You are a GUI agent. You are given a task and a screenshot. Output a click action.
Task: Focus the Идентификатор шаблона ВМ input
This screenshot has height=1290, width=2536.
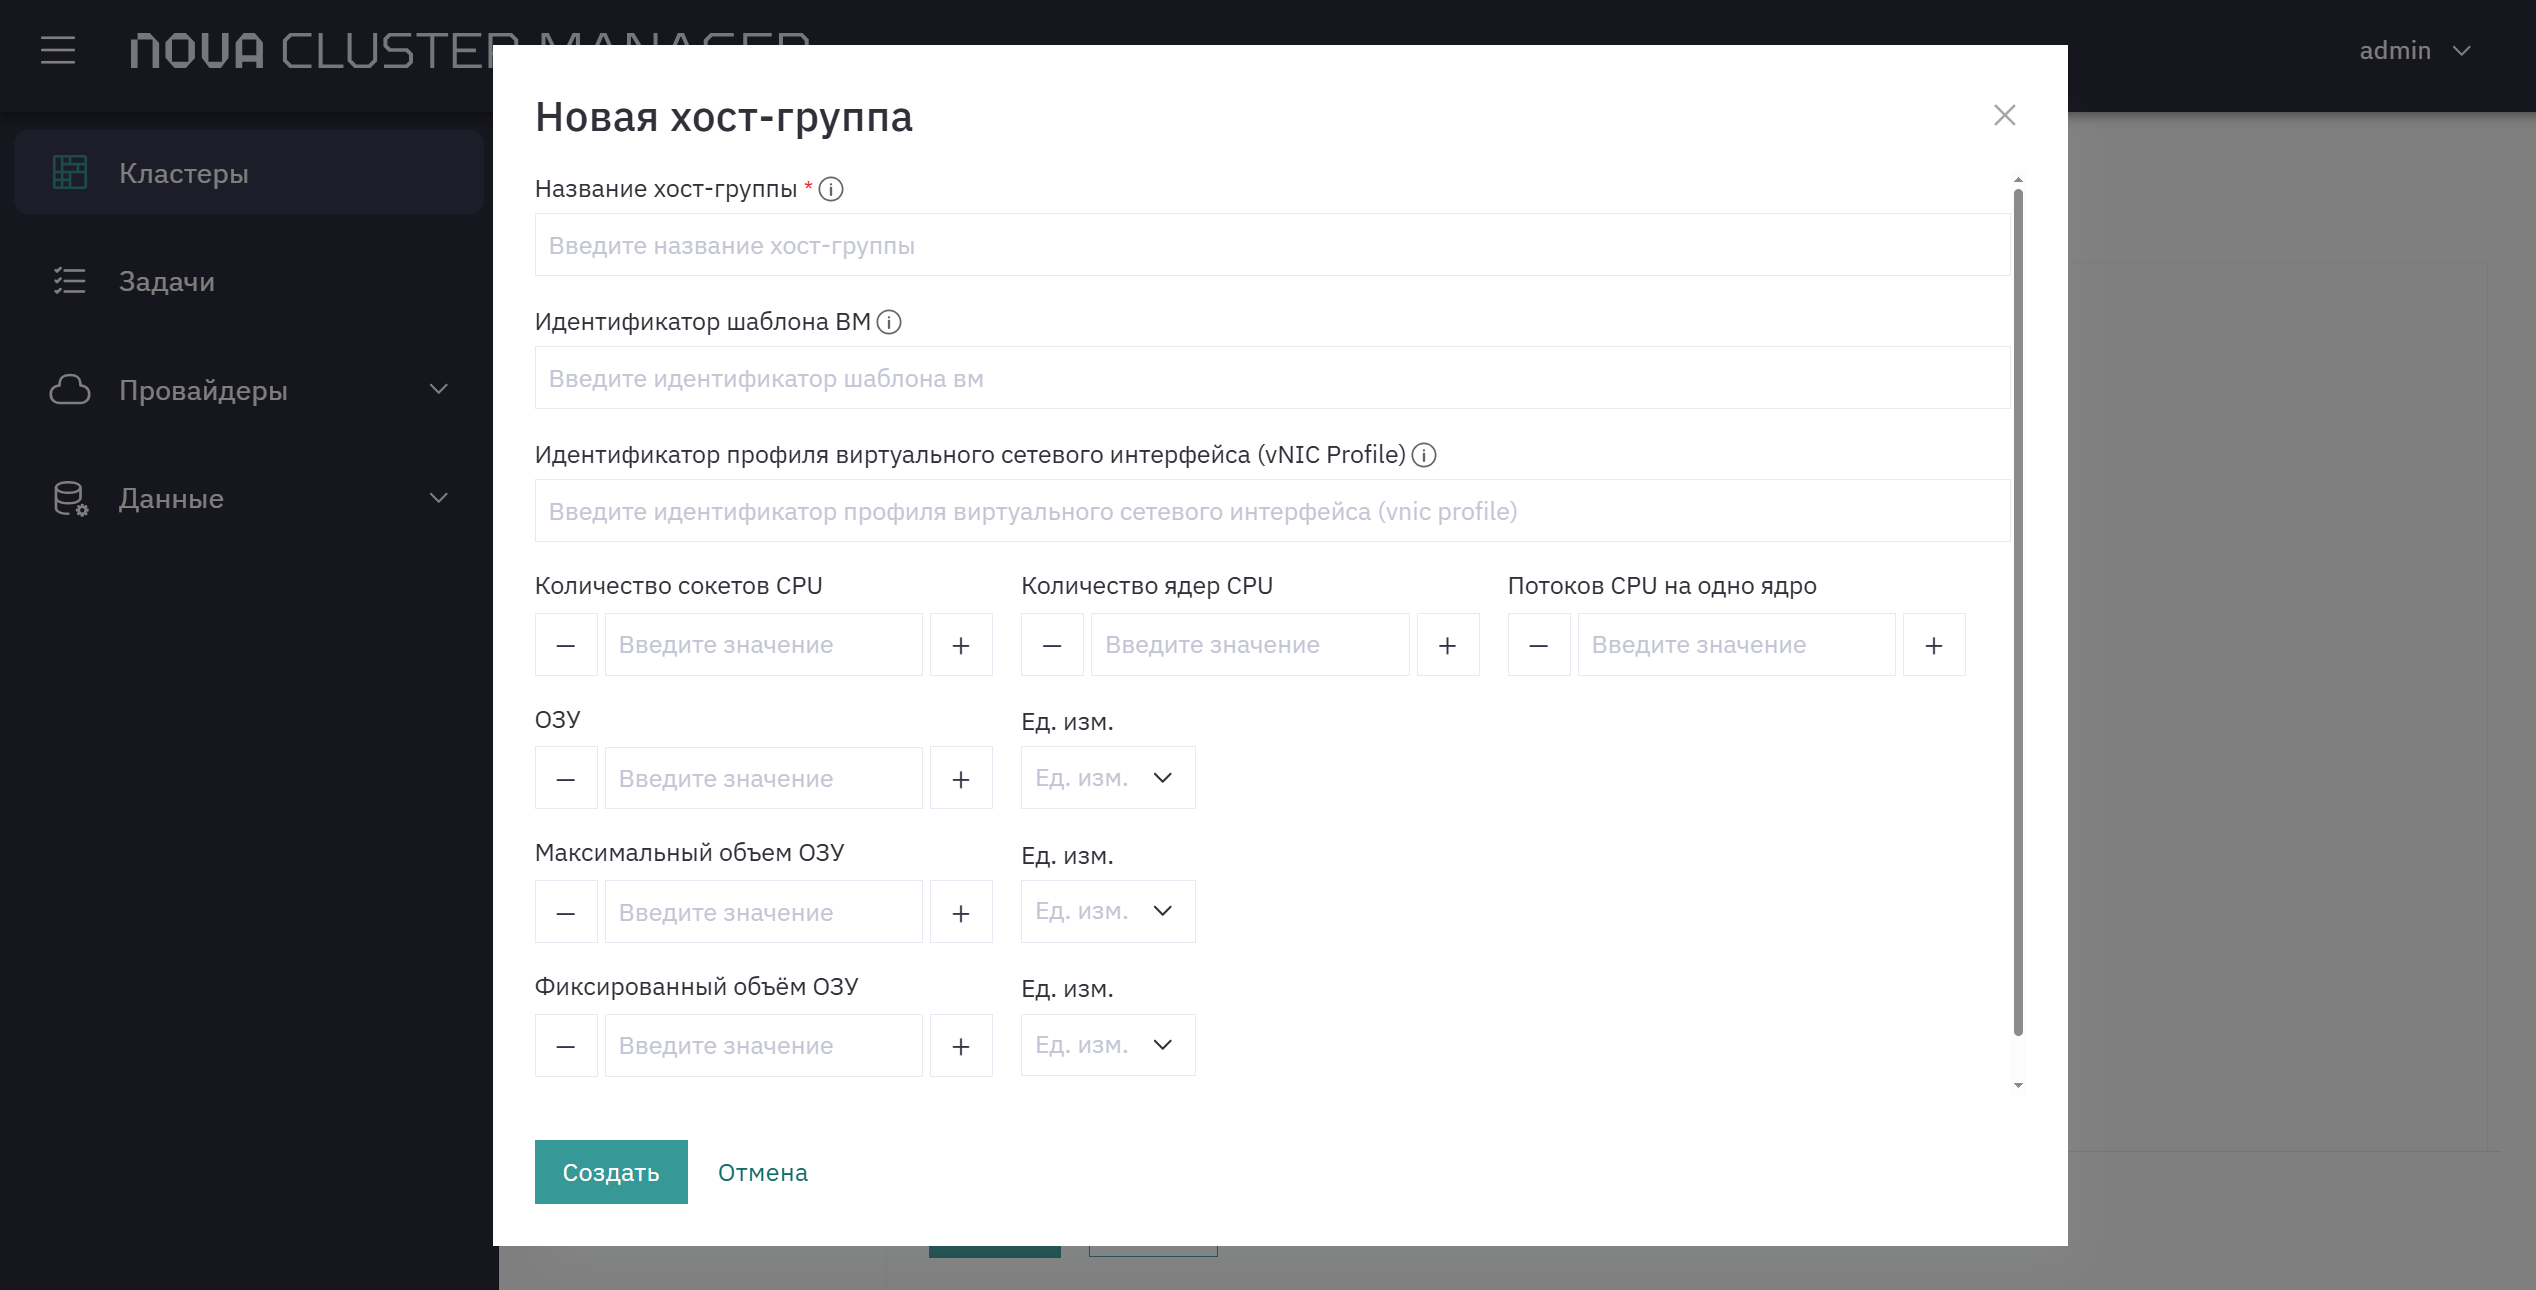(x=1272, y=378)
